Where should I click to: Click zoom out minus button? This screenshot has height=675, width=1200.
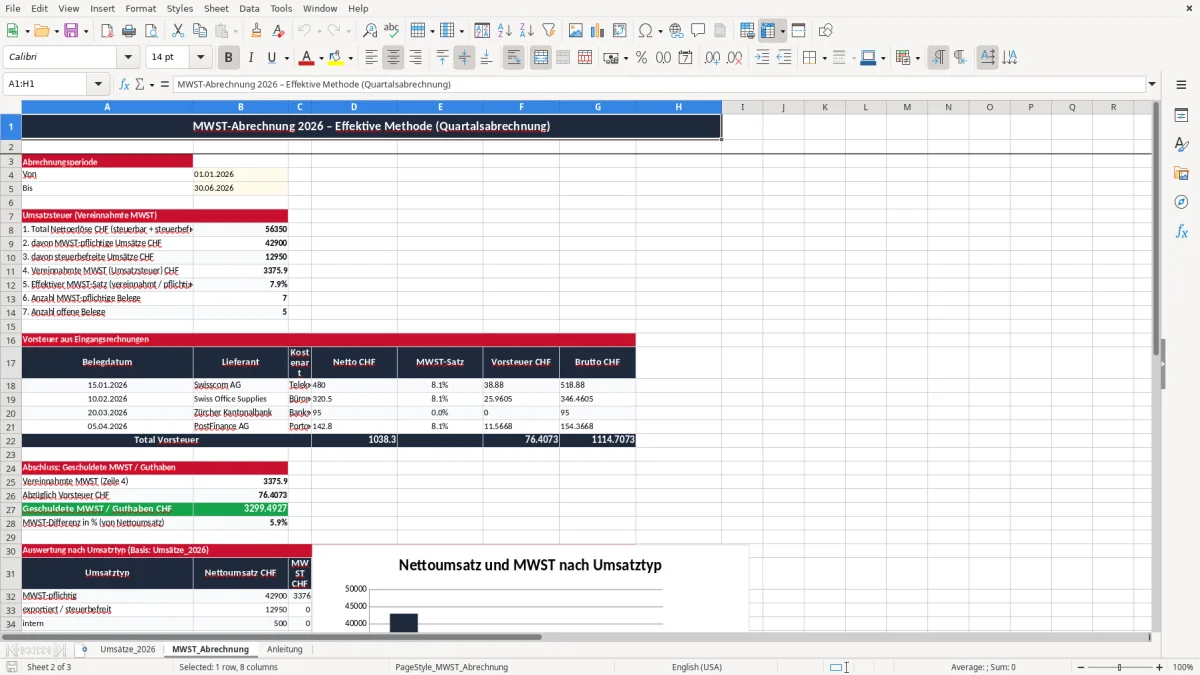point(1079,667)
